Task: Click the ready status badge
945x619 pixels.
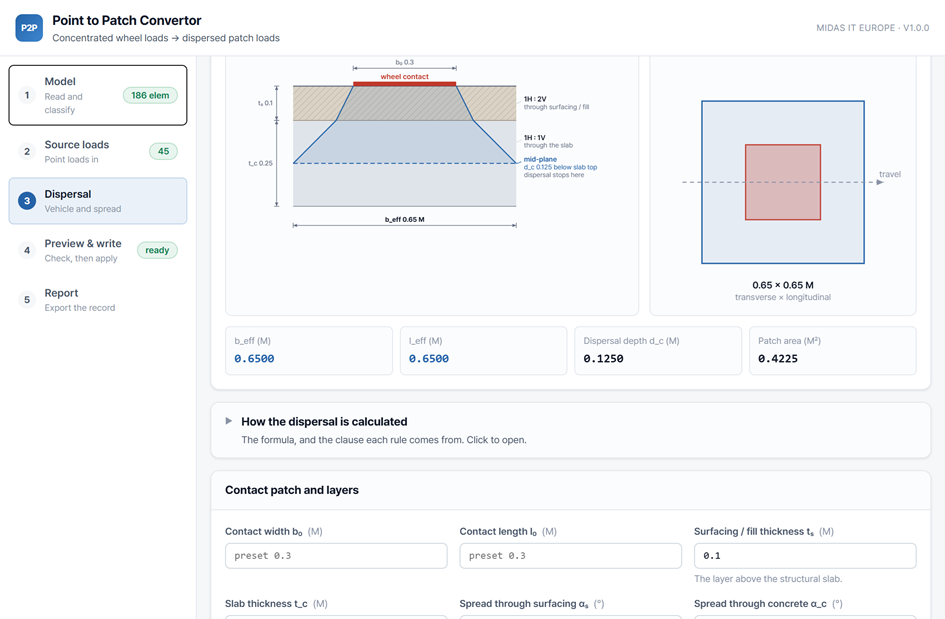Action: (x=157, y=250)
